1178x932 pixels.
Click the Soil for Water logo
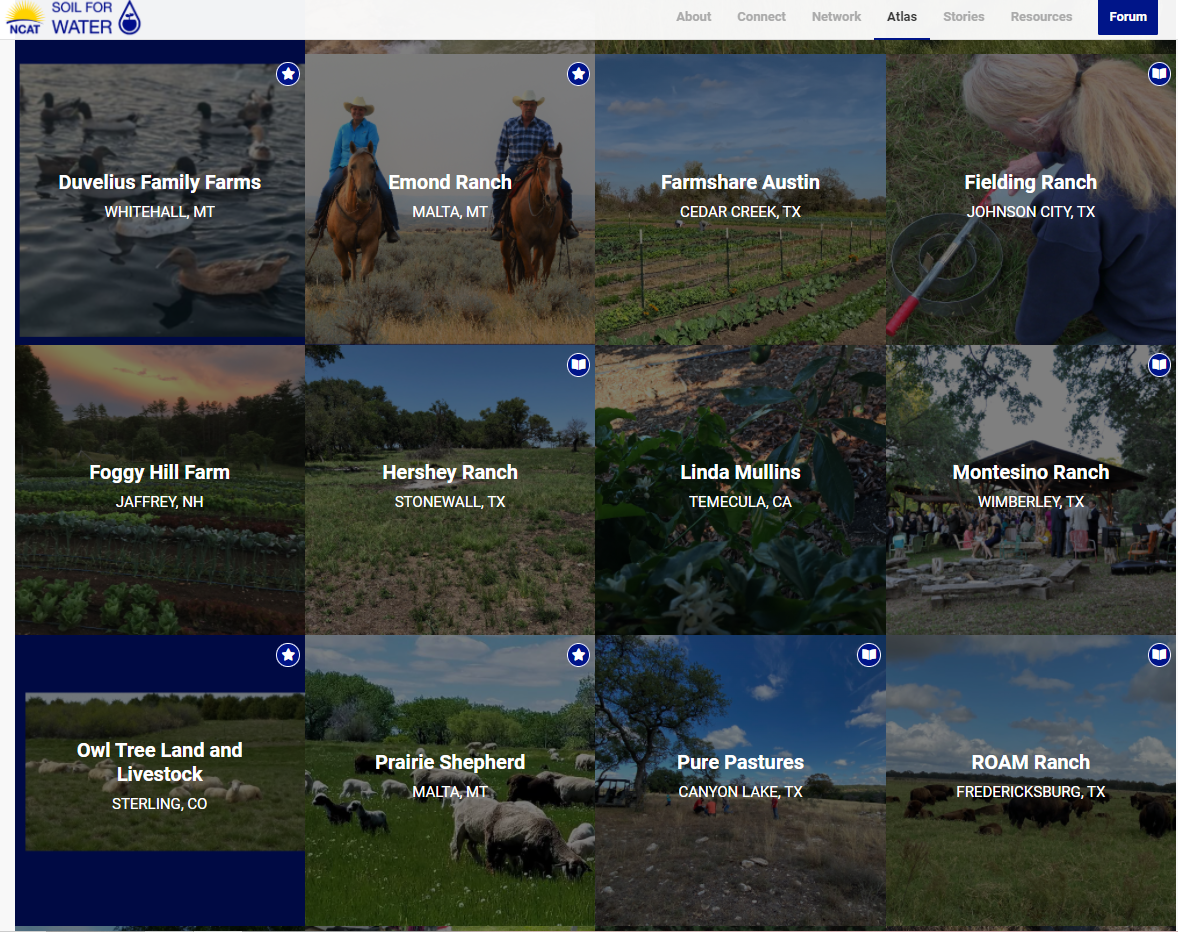coord(74,18)
